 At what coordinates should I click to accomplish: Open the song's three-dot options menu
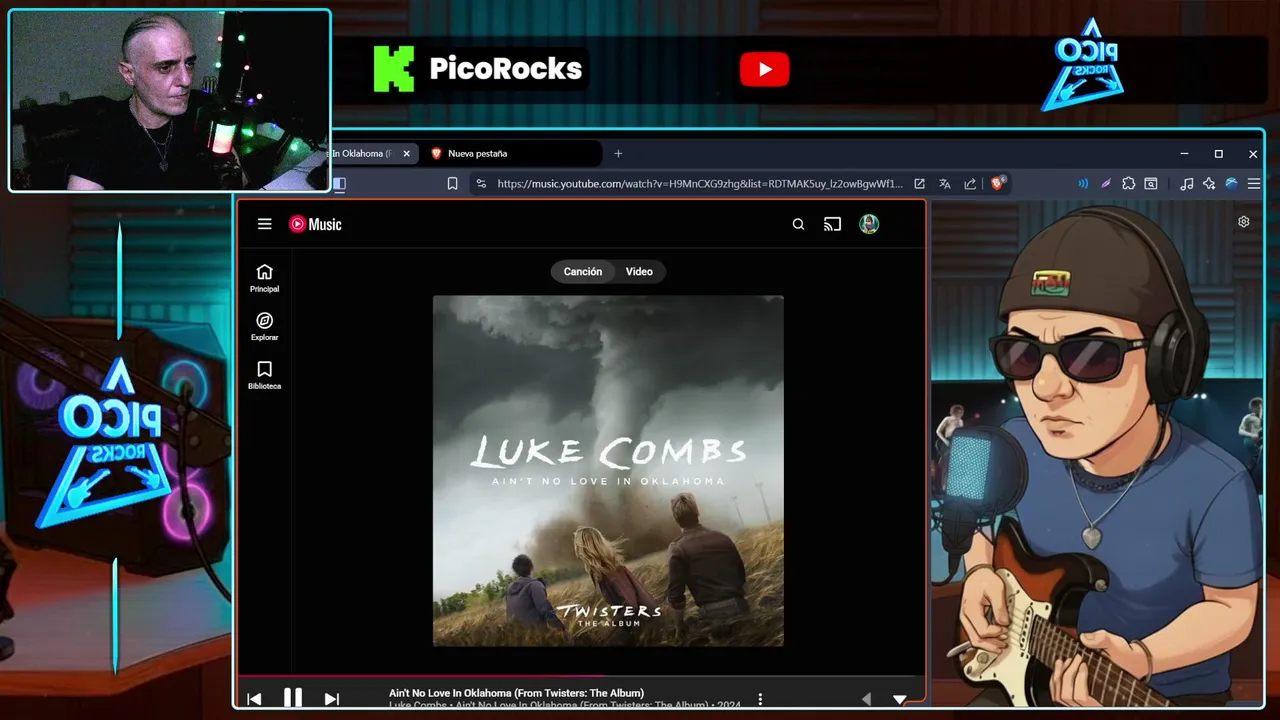pyautogui.click(x=760, y=699)
